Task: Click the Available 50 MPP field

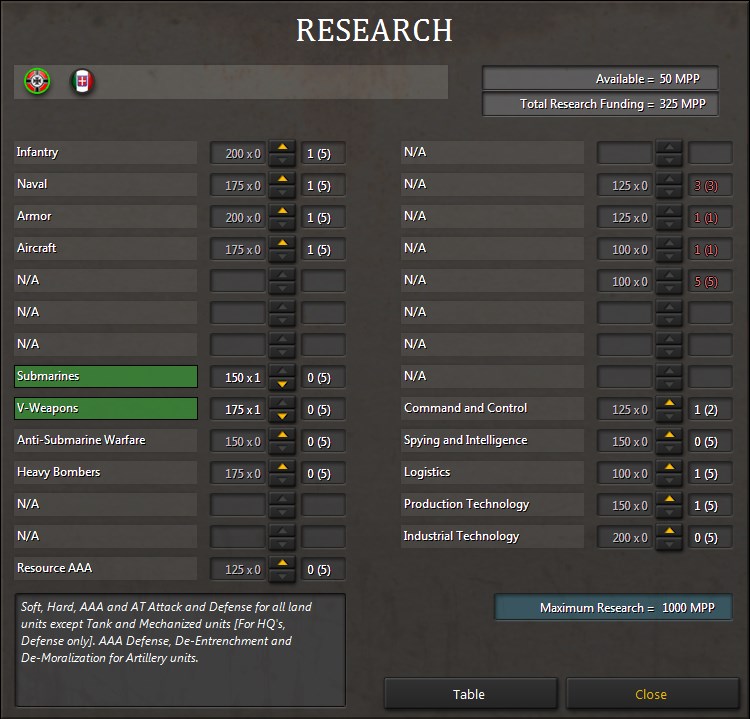Action: [600, 78]
